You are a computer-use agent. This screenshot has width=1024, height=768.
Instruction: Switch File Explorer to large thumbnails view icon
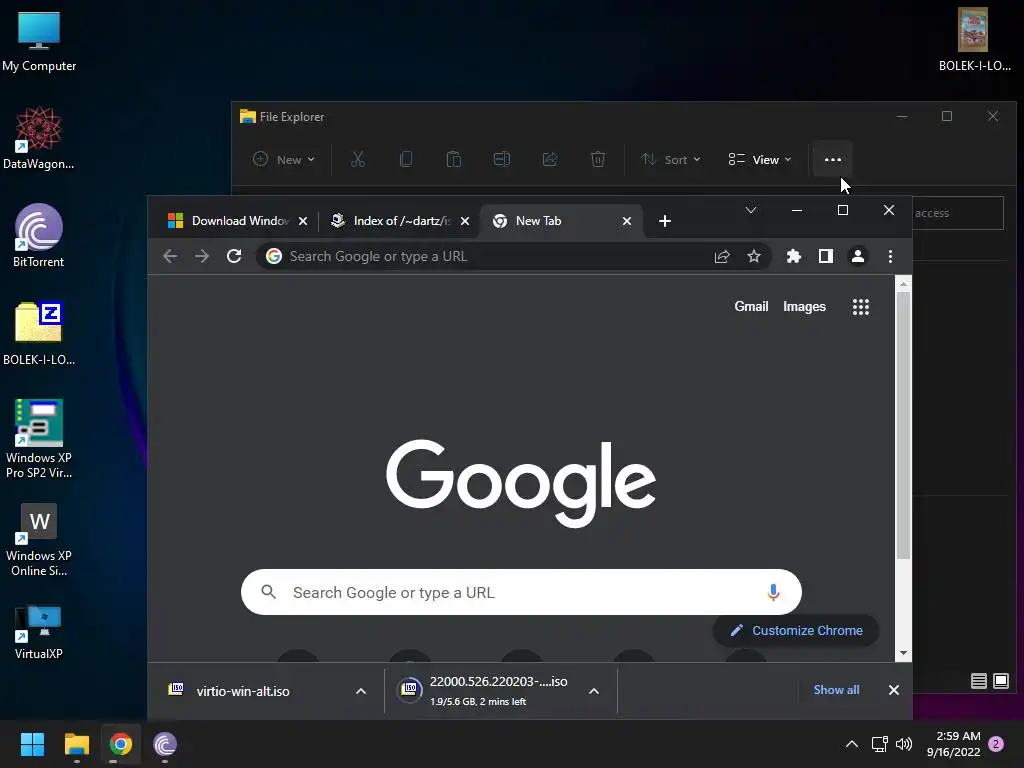[1000, 681]
